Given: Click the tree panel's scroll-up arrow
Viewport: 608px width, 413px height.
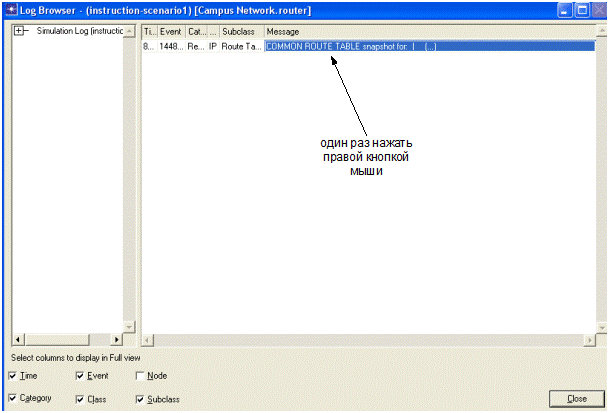Looking at the screenshot, I should (129, 30).
